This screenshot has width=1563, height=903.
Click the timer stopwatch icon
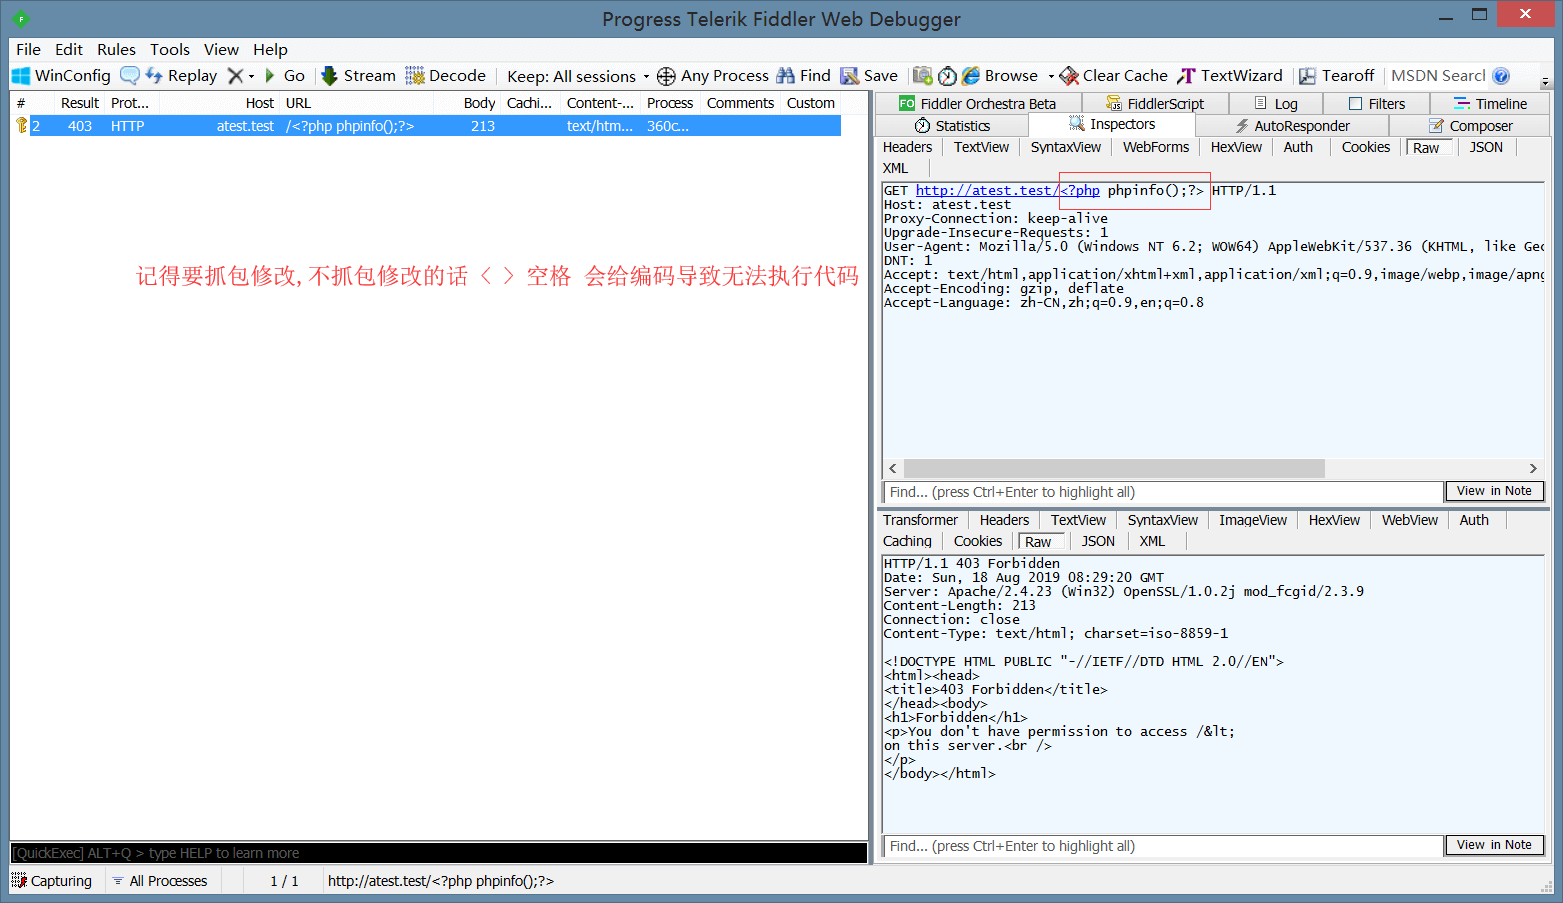pyautogui.click(x=947, y=76)
